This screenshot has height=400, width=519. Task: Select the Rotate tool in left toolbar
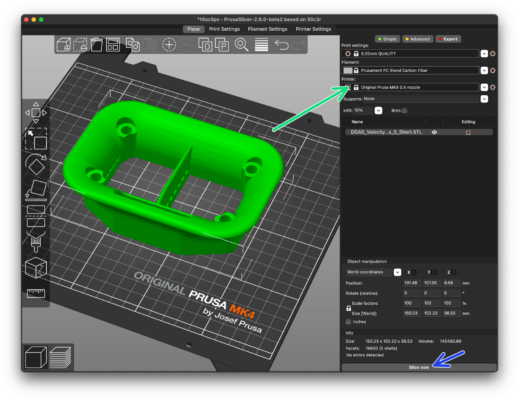(x=36, y=164)
